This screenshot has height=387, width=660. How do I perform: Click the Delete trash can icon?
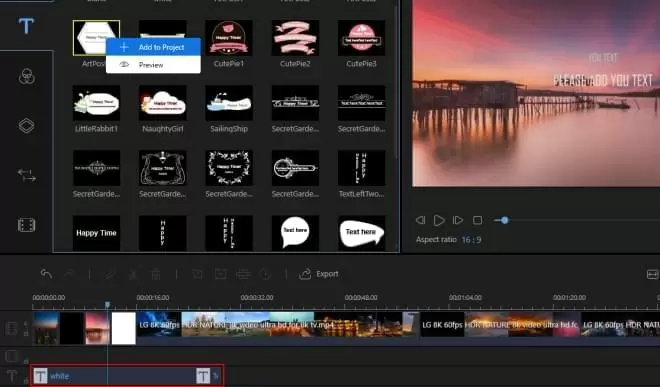156,274
